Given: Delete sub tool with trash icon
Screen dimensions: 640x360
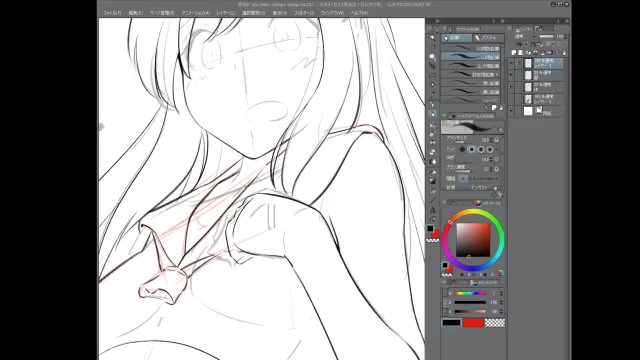Looking at the screenshot, I should pyautogui.click(x=501, y=108).
